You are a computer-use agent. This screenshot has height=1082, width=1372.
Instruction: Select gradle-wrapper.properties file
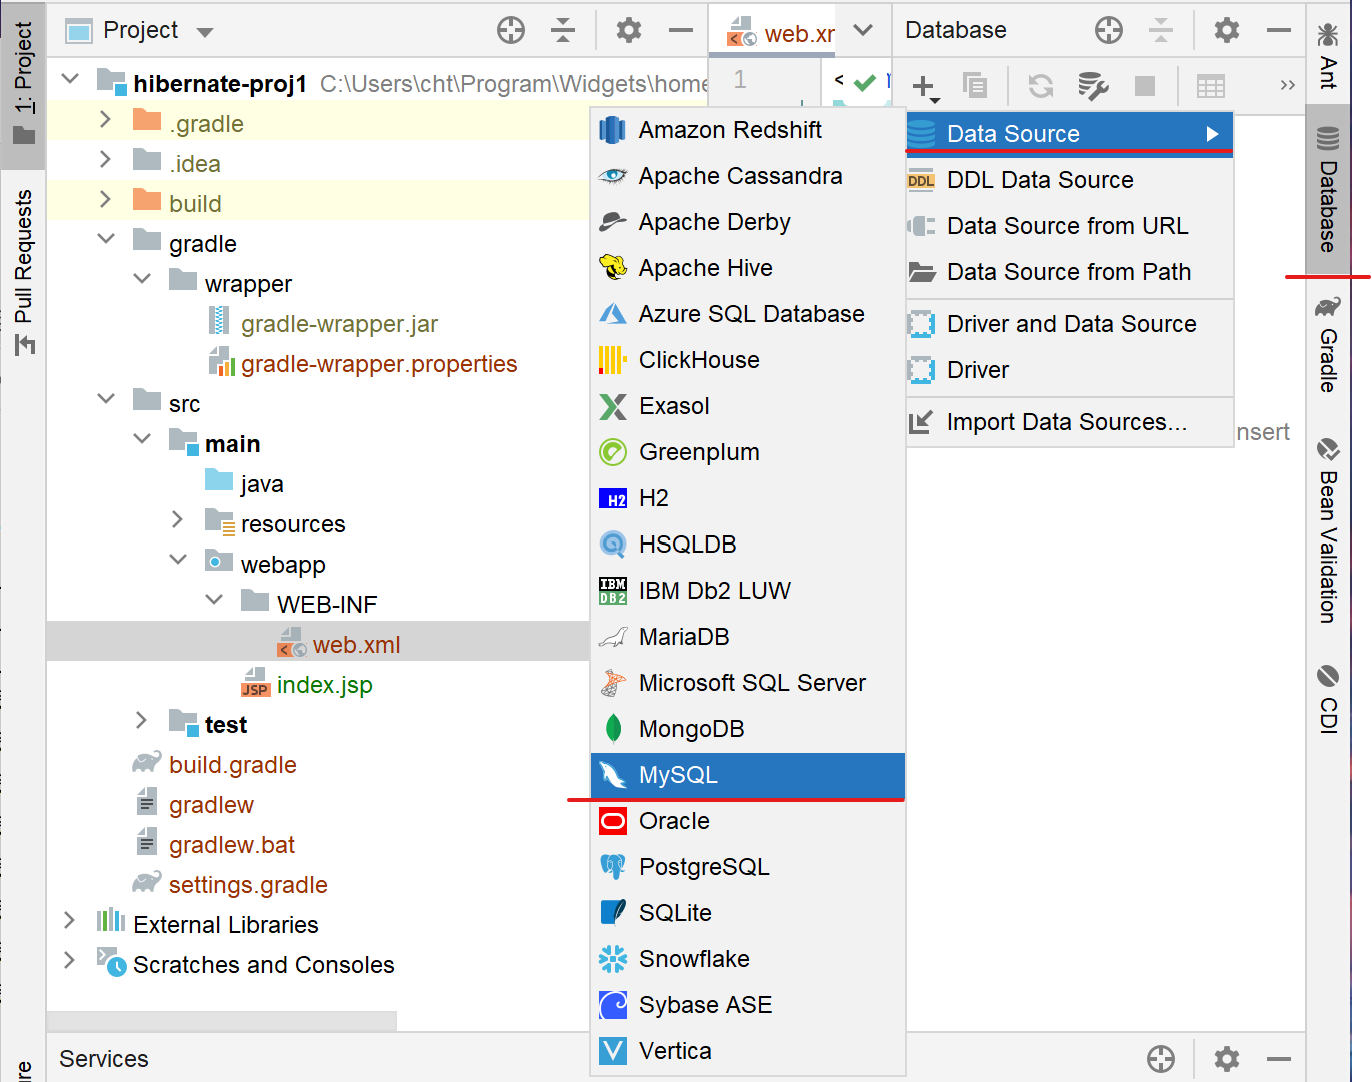(379, 364)
